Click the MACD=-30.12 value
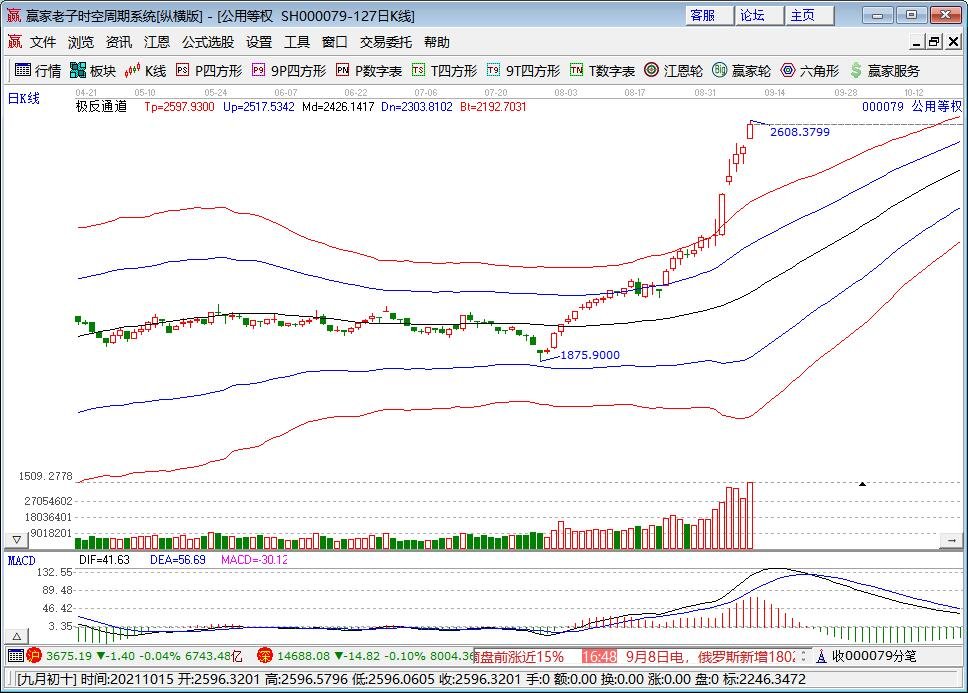Screen dimensions: 968x693 254,560
